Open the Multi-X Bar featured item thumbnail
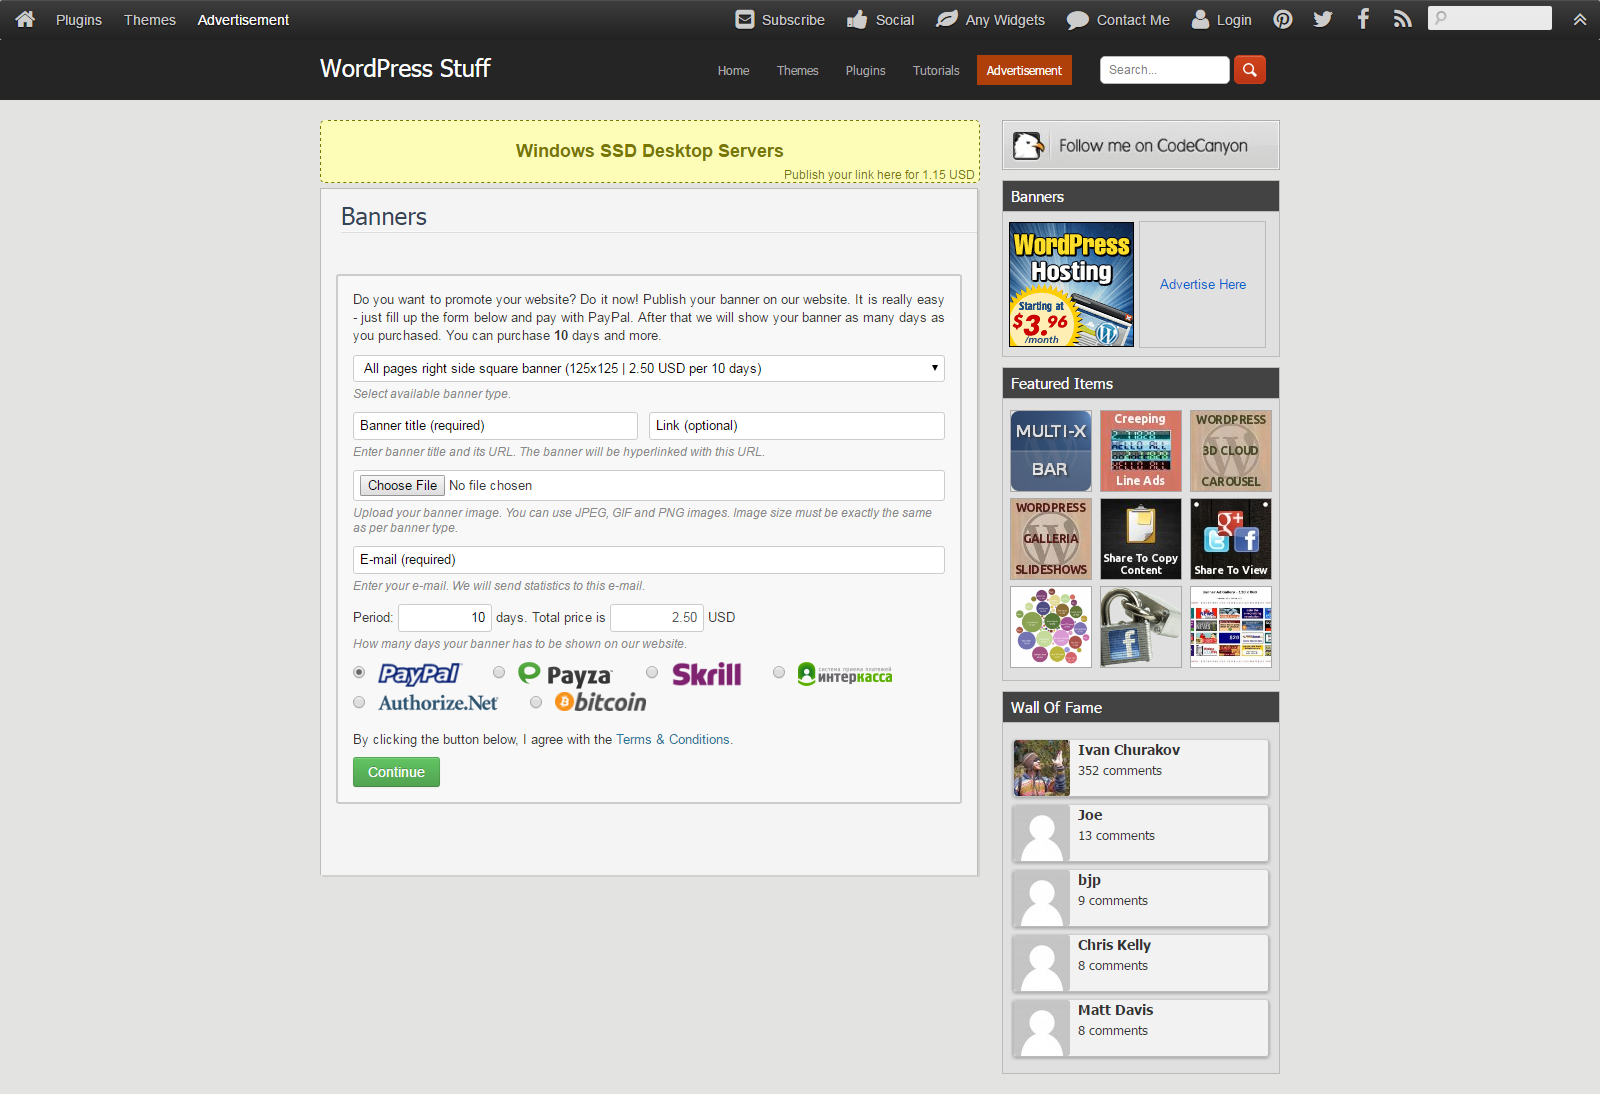This screenshot has width=1600, height=1094. tap(1051, 451)
